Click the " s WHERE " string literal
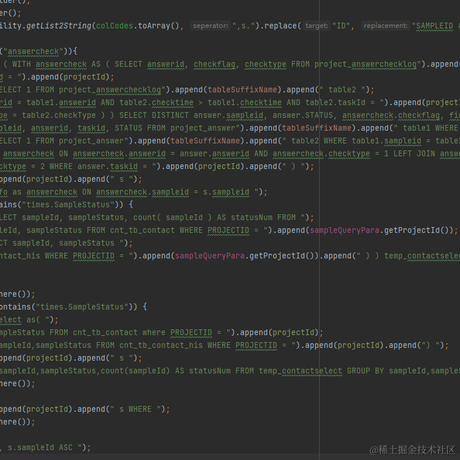 [138, 409]
